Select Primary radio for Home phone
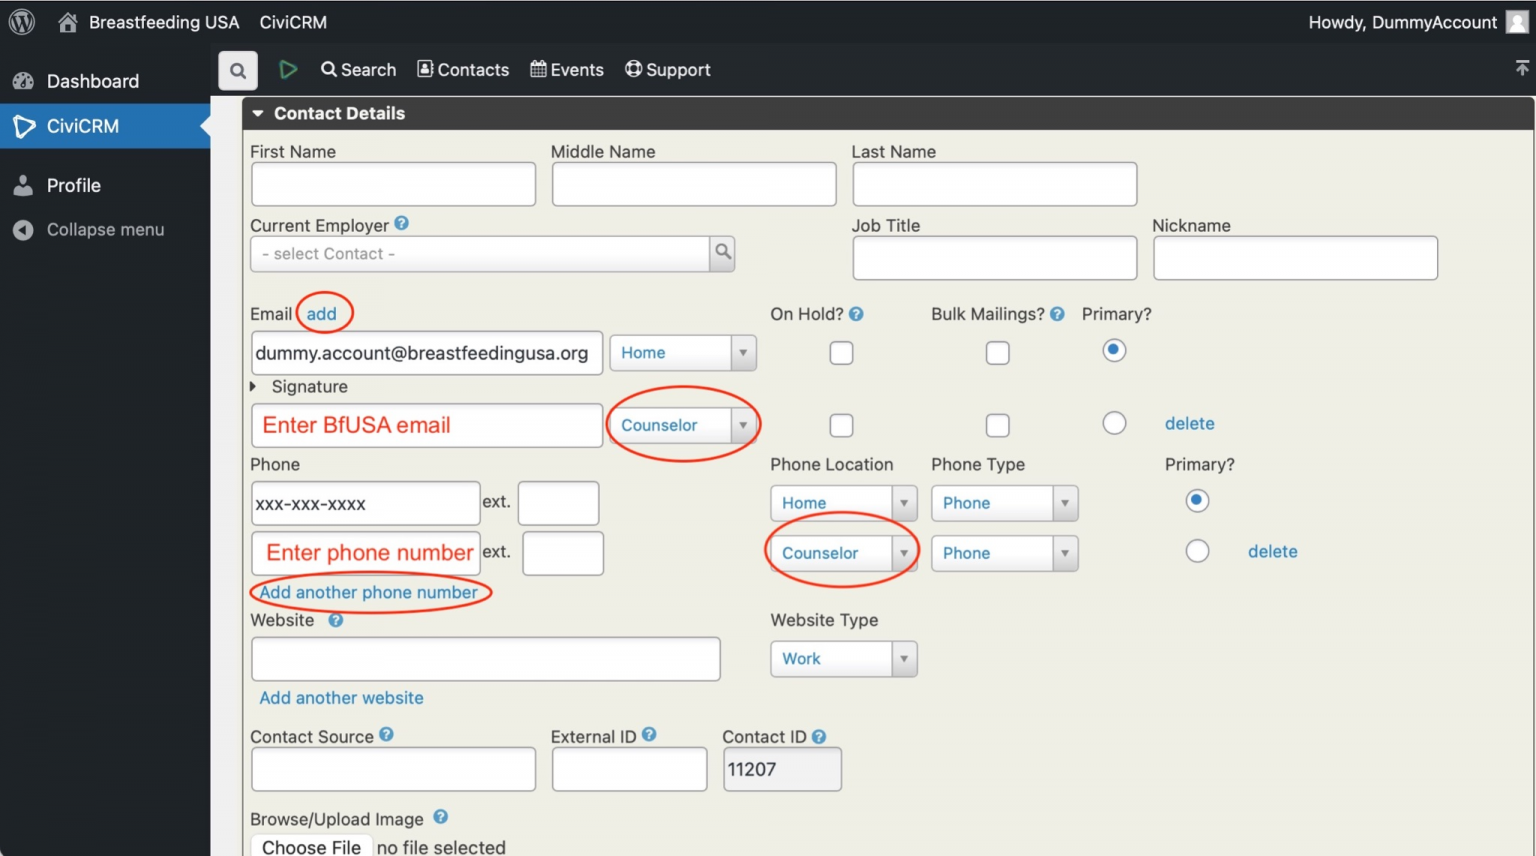Screen dimensions: 1536x856 1197,500
